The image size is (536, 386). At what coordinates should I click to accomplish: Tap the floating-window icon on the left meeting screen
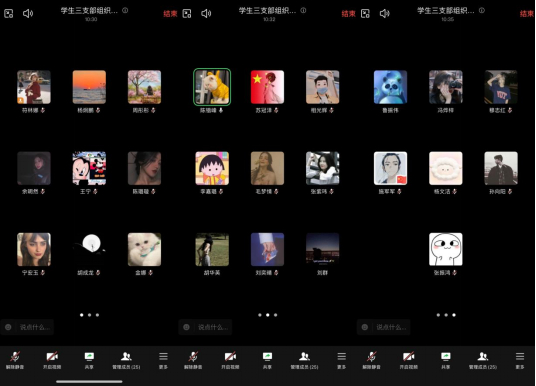click(9, 14)
